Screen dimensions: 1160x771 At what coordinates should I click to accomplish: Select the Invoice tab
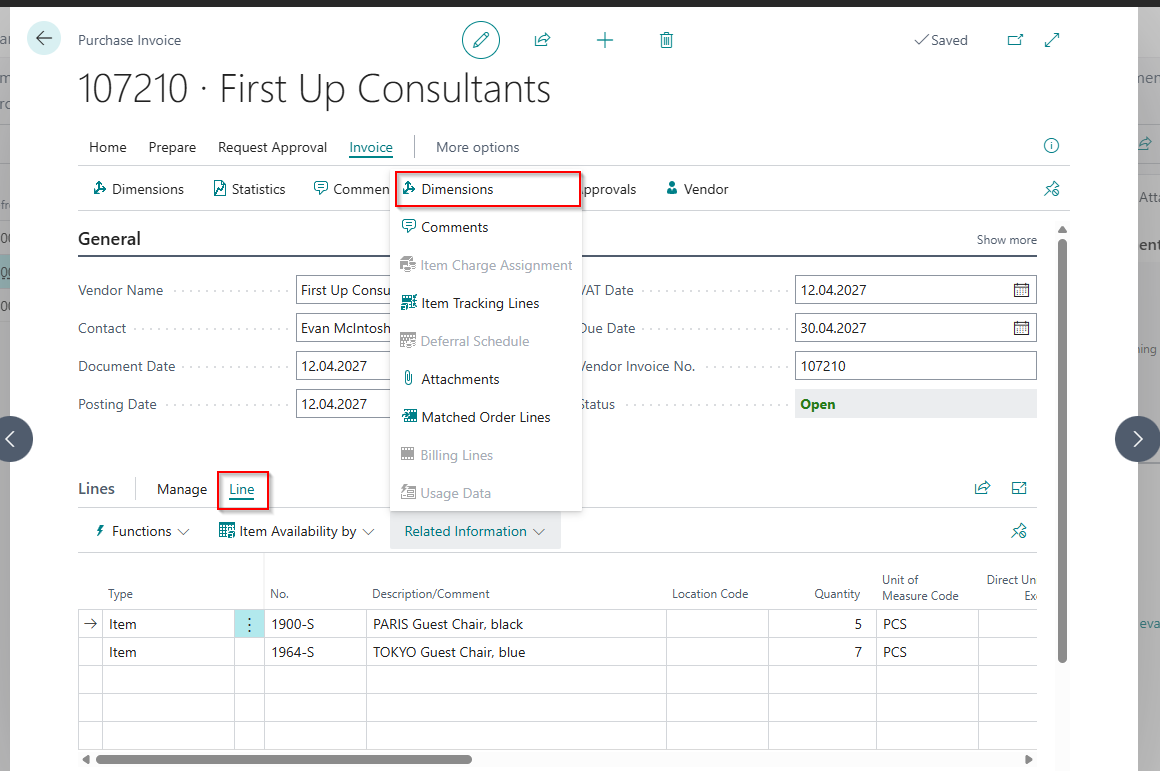(371, 147)
